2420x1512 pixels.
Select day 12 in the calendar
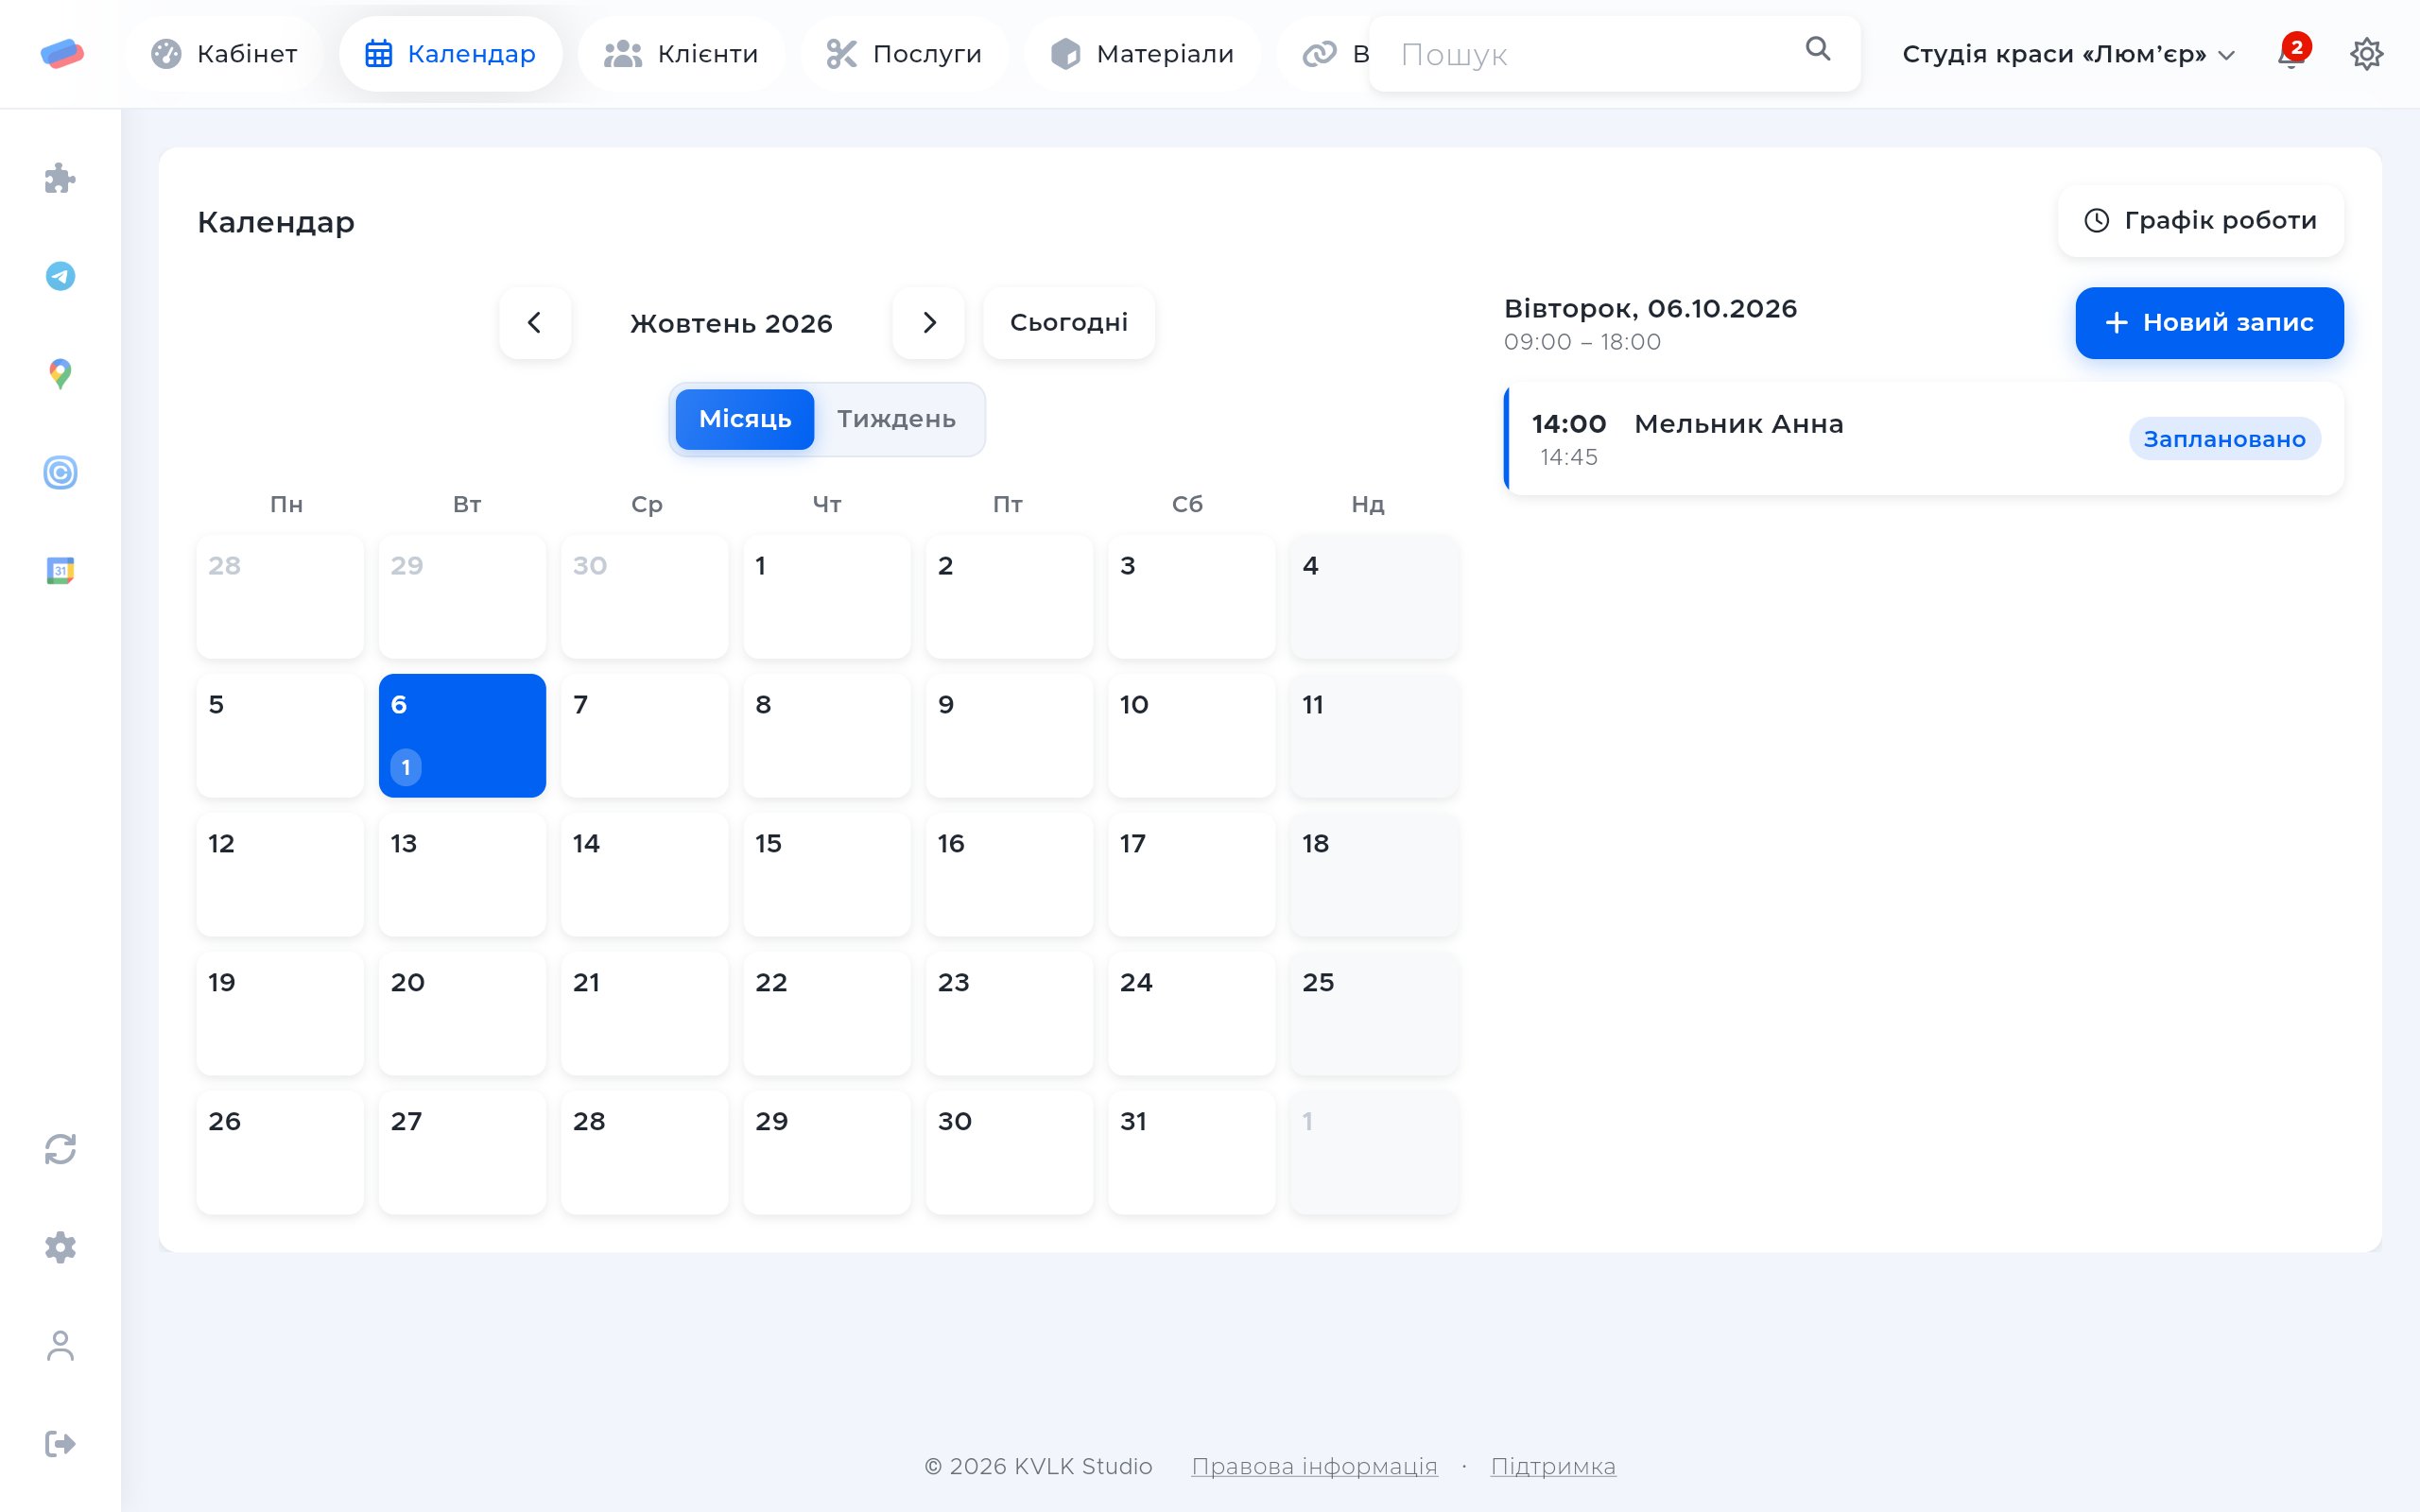tap(280, 874)
